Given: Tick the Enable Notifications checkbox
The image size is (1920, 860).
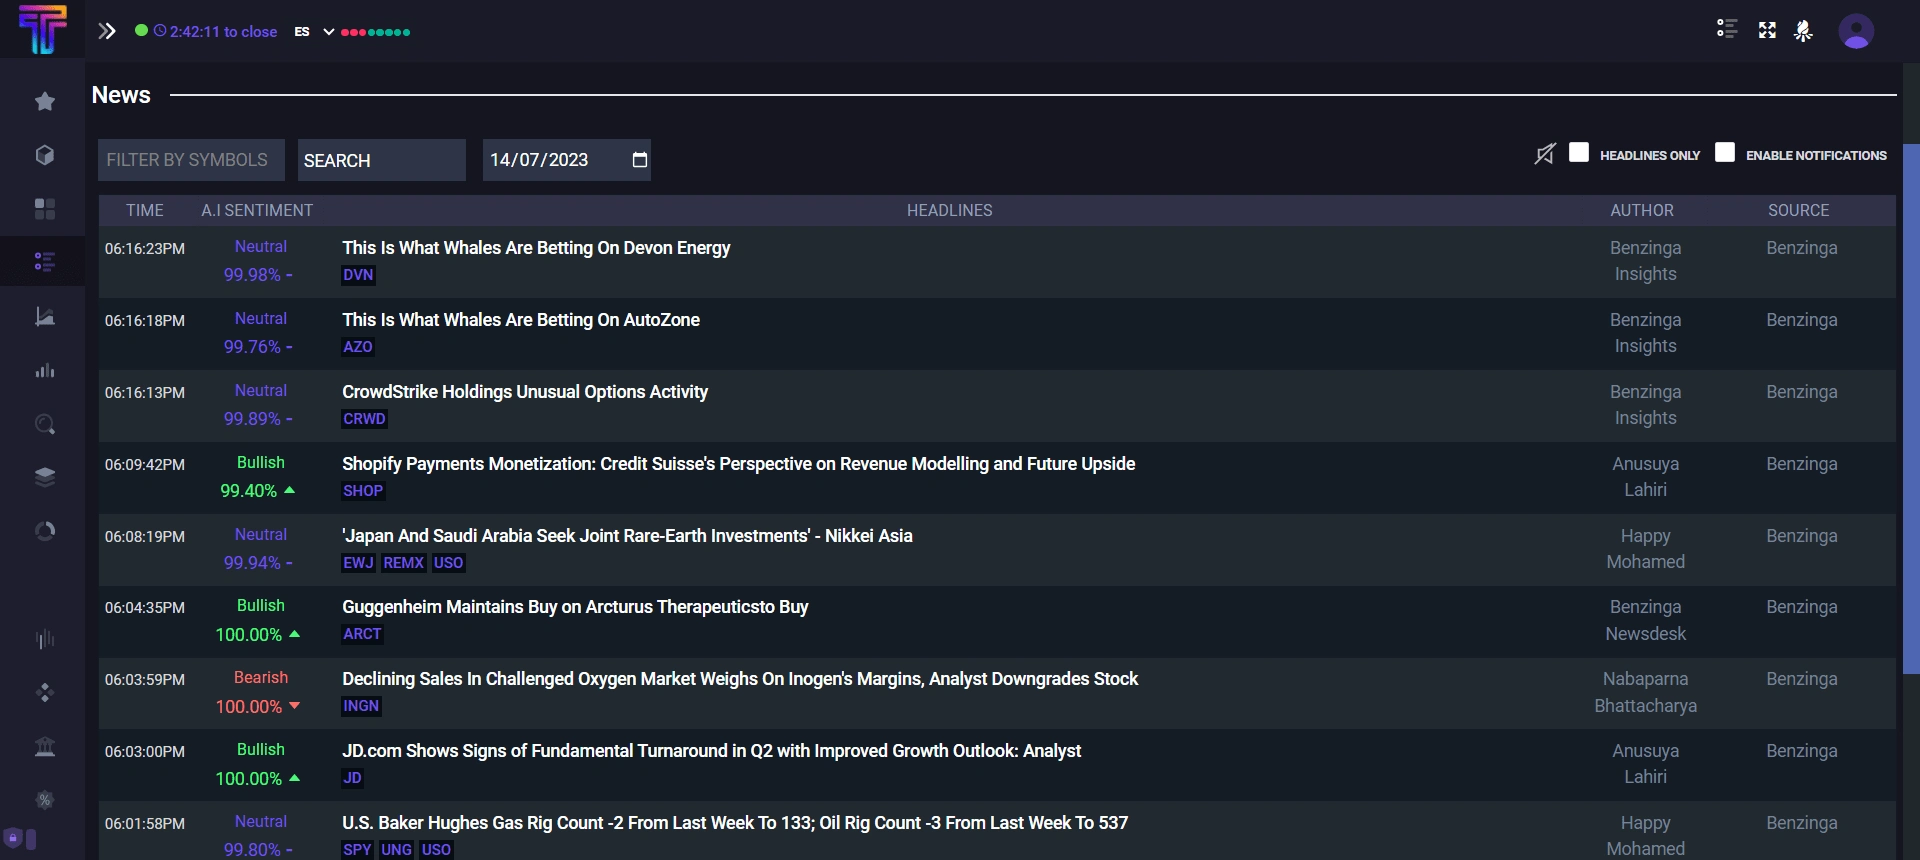Looking at the screenshot, I should [x=1725, y=152].
